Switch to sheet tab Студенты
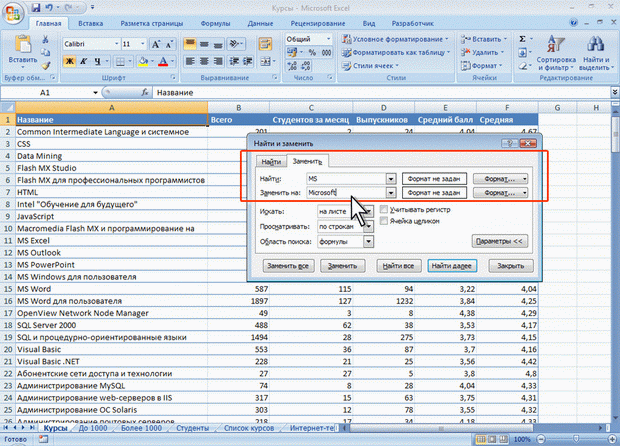The height and width of the screenshot is (446, 620). pyautogui.click(x=193, y=428)
